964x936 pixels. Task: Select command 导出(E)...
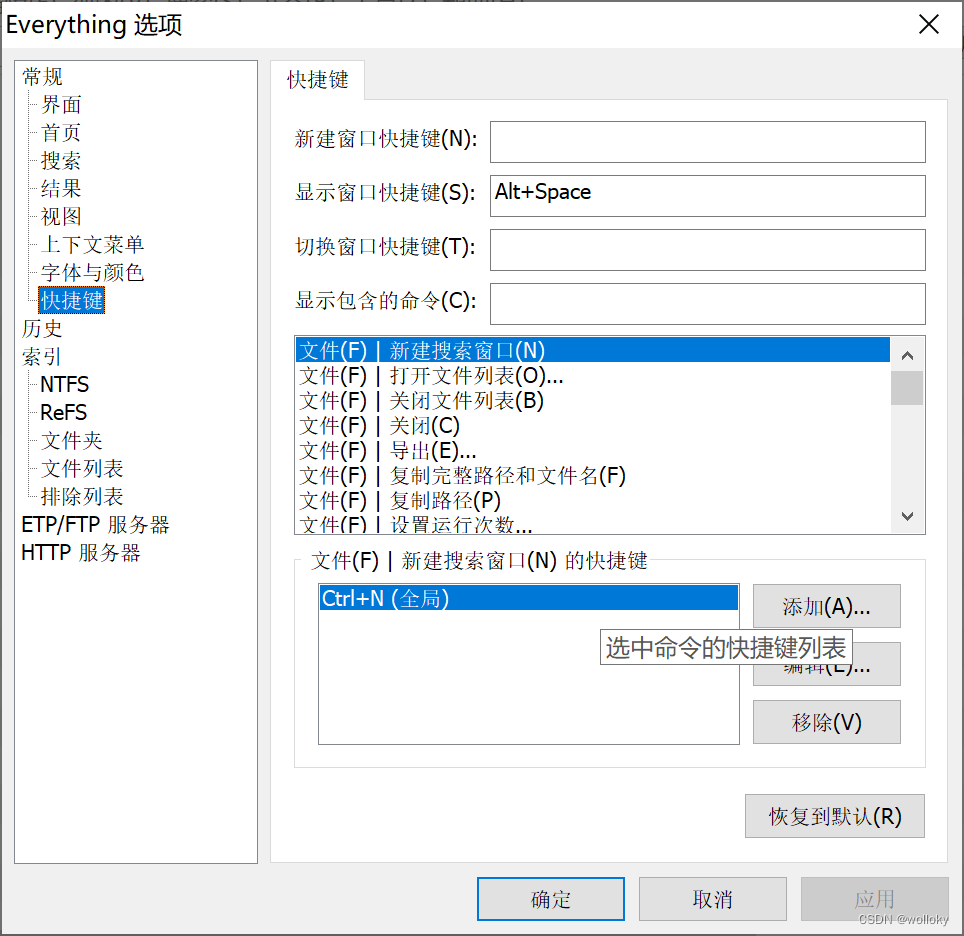click(593, 451)
